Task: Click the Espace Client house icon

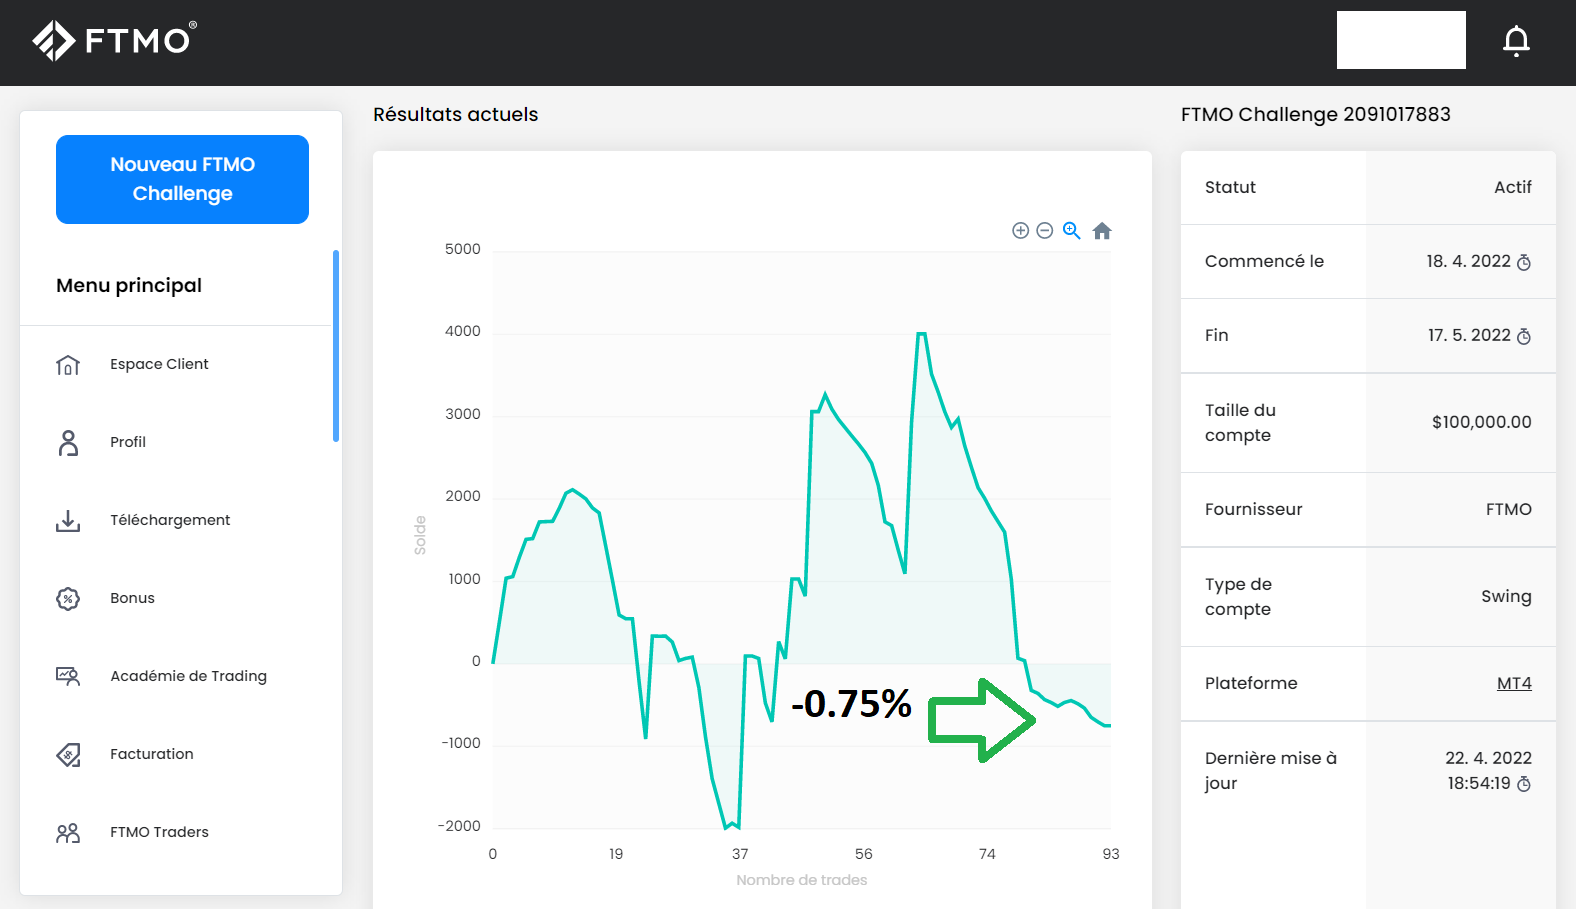Action: tap(68, 365)
